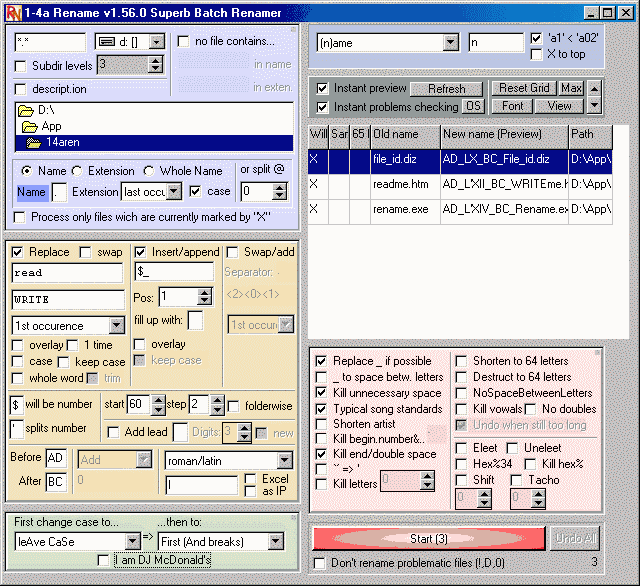The height and width of the screenshot is (586, 640).
Task: Increase the Subdir levels spinner
Action: pos(155,60)
